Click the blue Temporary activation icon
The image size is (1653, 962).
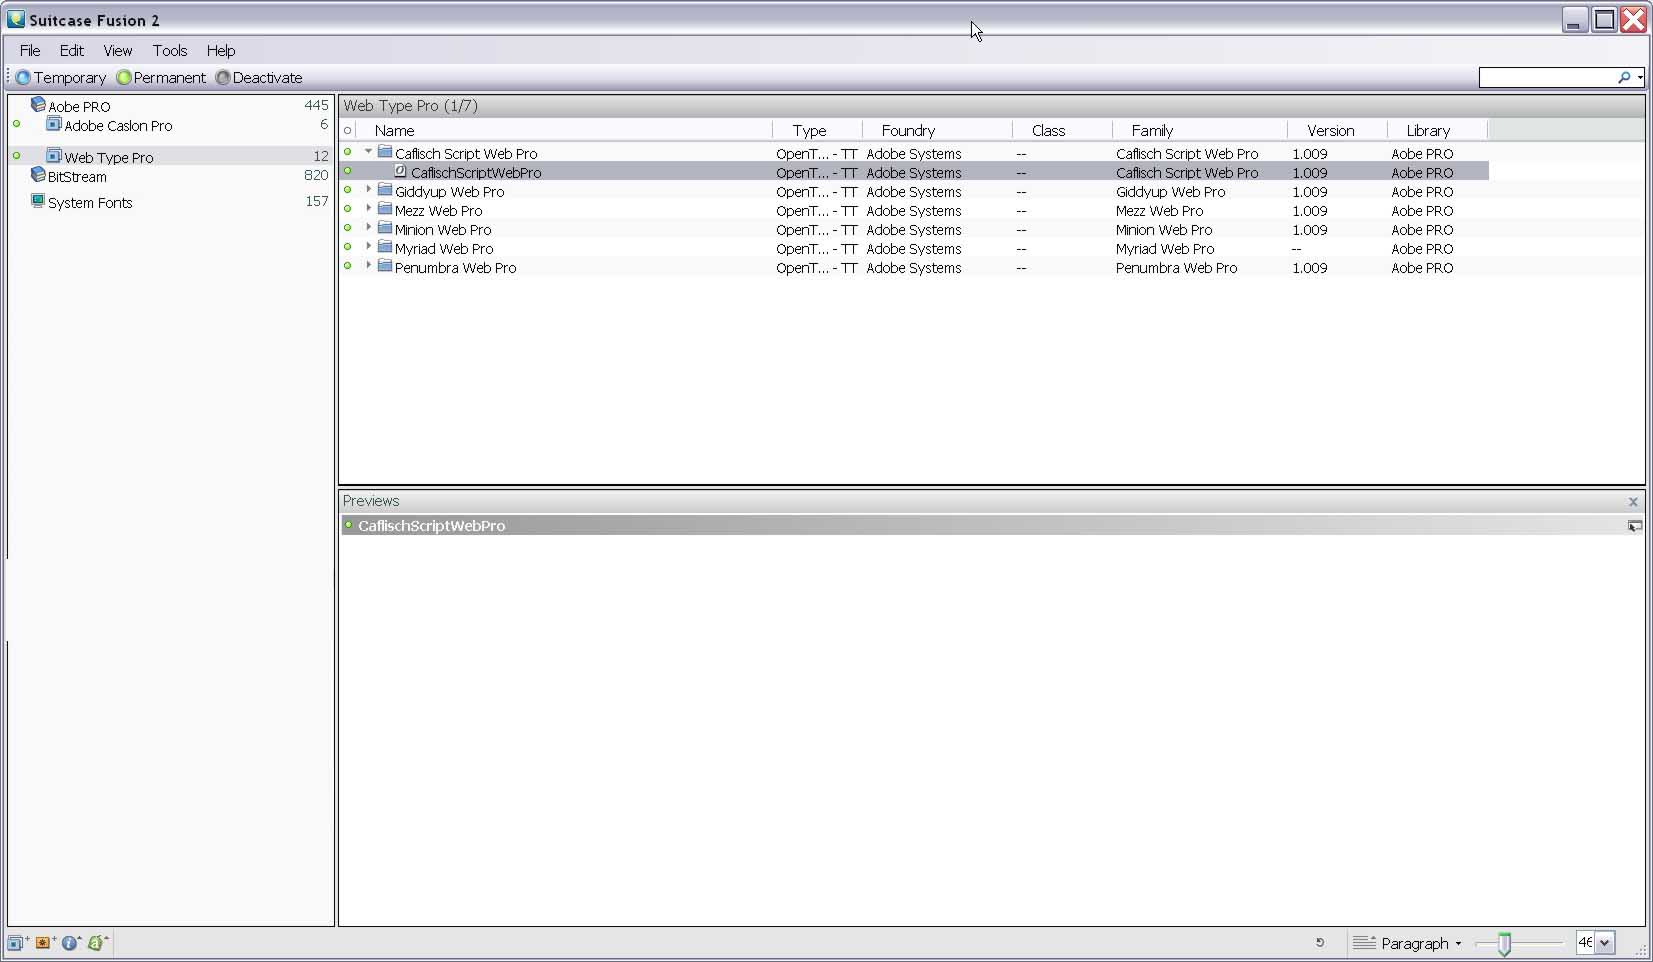(23, 77)
